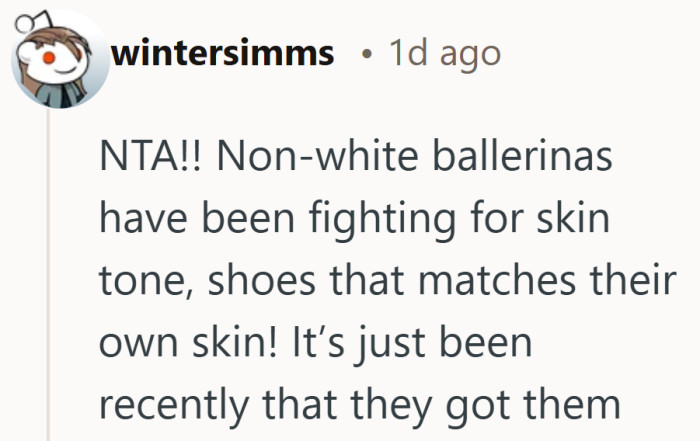Click the "1d ago" comment timestamp
This screenshot has height=441, width=700.
443,53
